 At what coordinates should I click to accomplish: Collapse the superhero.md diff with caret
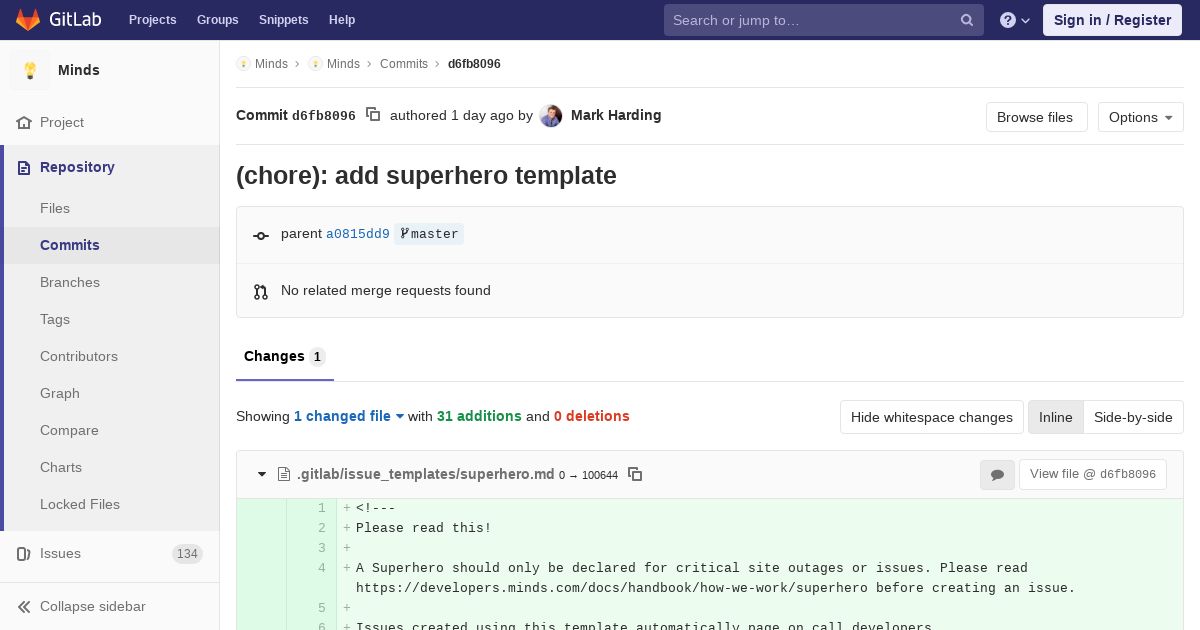tap(262, 474)
